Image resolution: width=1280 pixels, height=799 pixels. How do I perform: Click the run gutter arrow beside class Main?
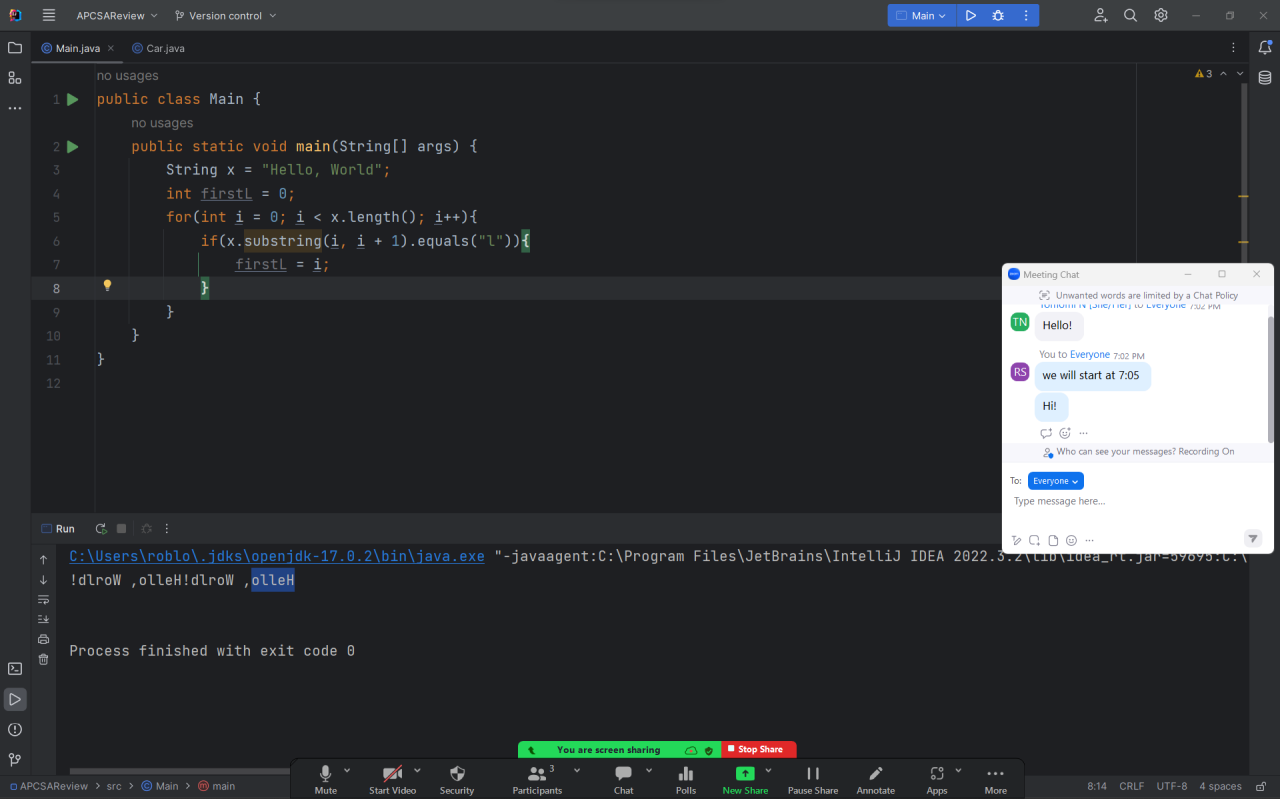pyautogui.click(x=73, y=99)
